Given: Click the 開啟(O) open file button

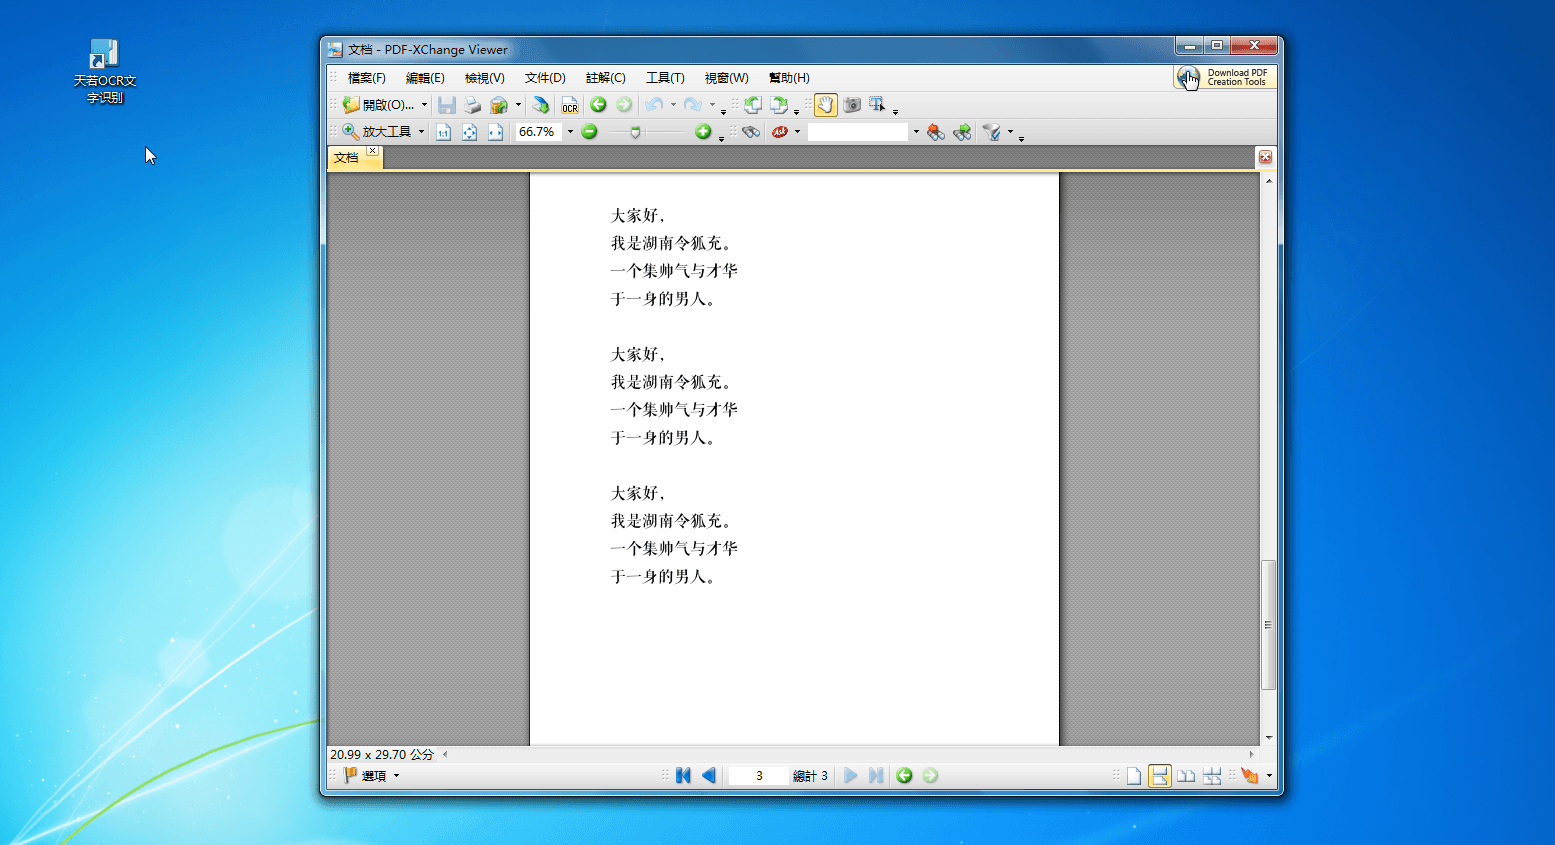Looking at the screenshot, I should [x=378, y=105].
